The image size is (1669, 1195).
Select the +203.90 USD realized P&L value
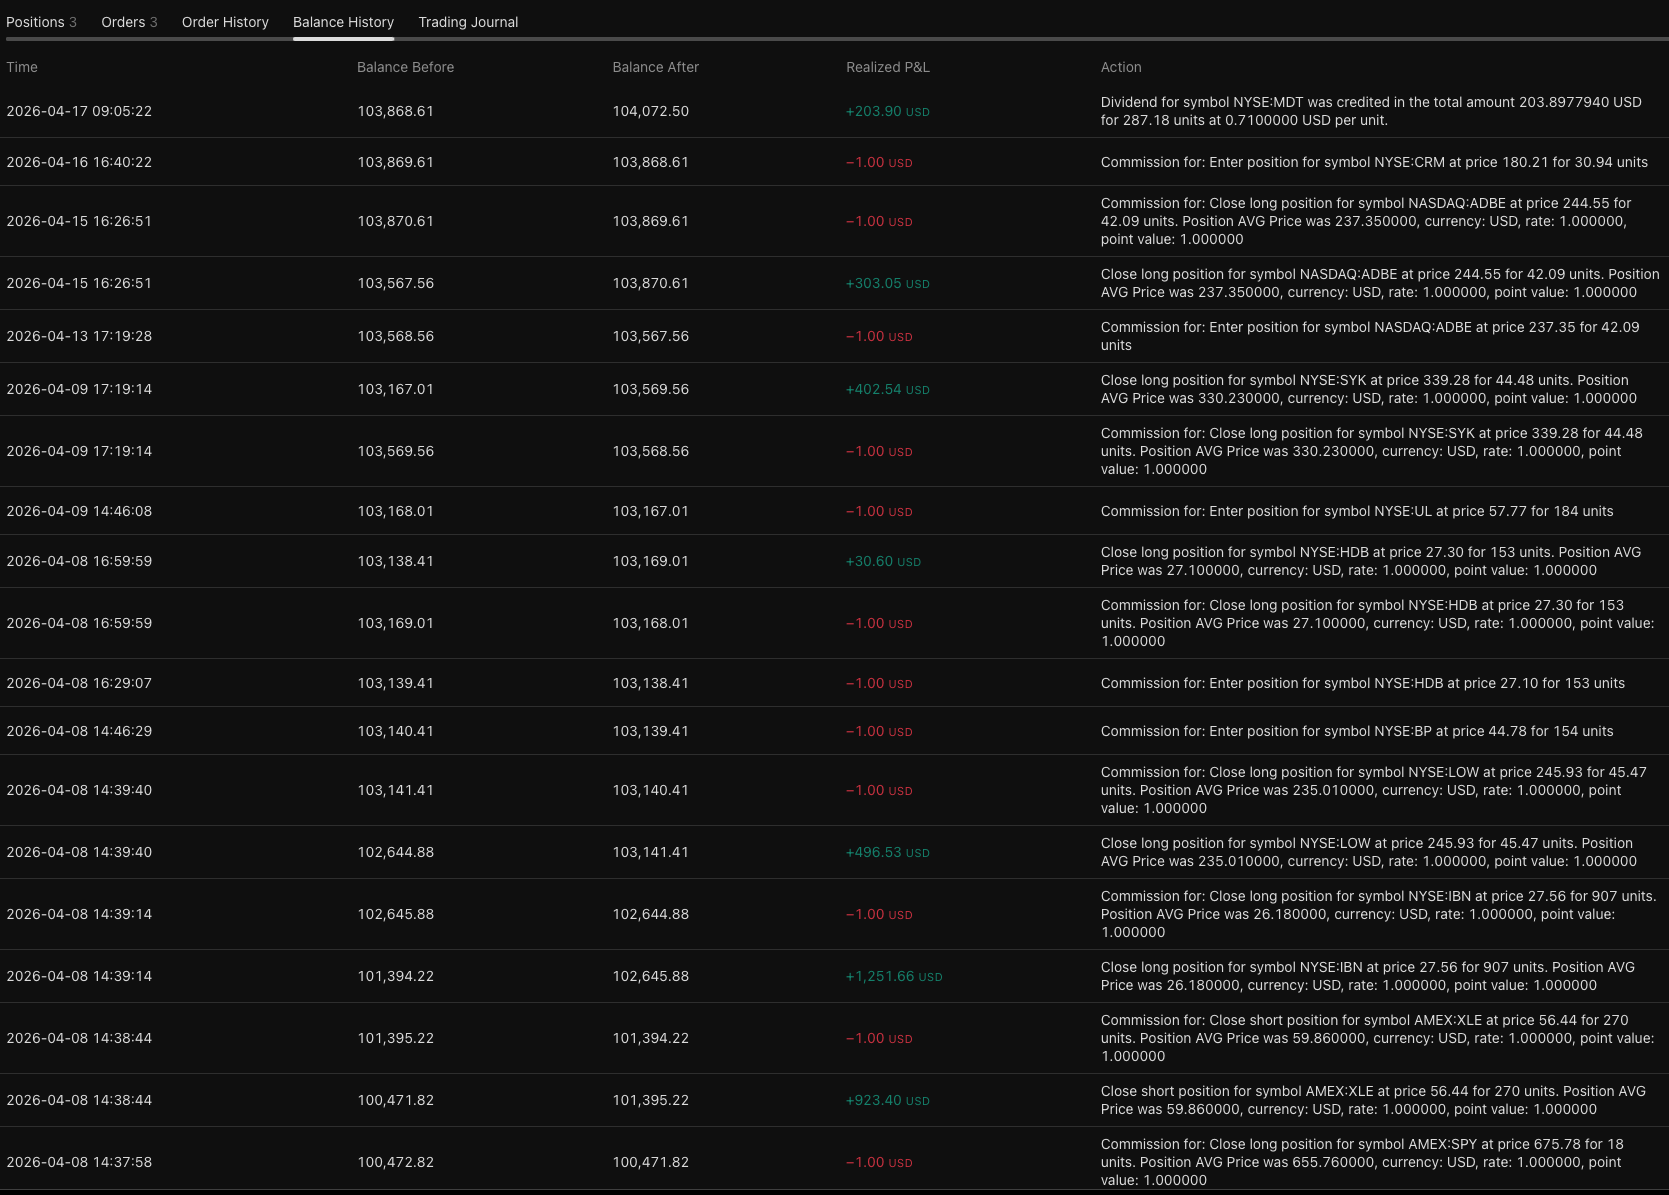(x=888, y=111)
